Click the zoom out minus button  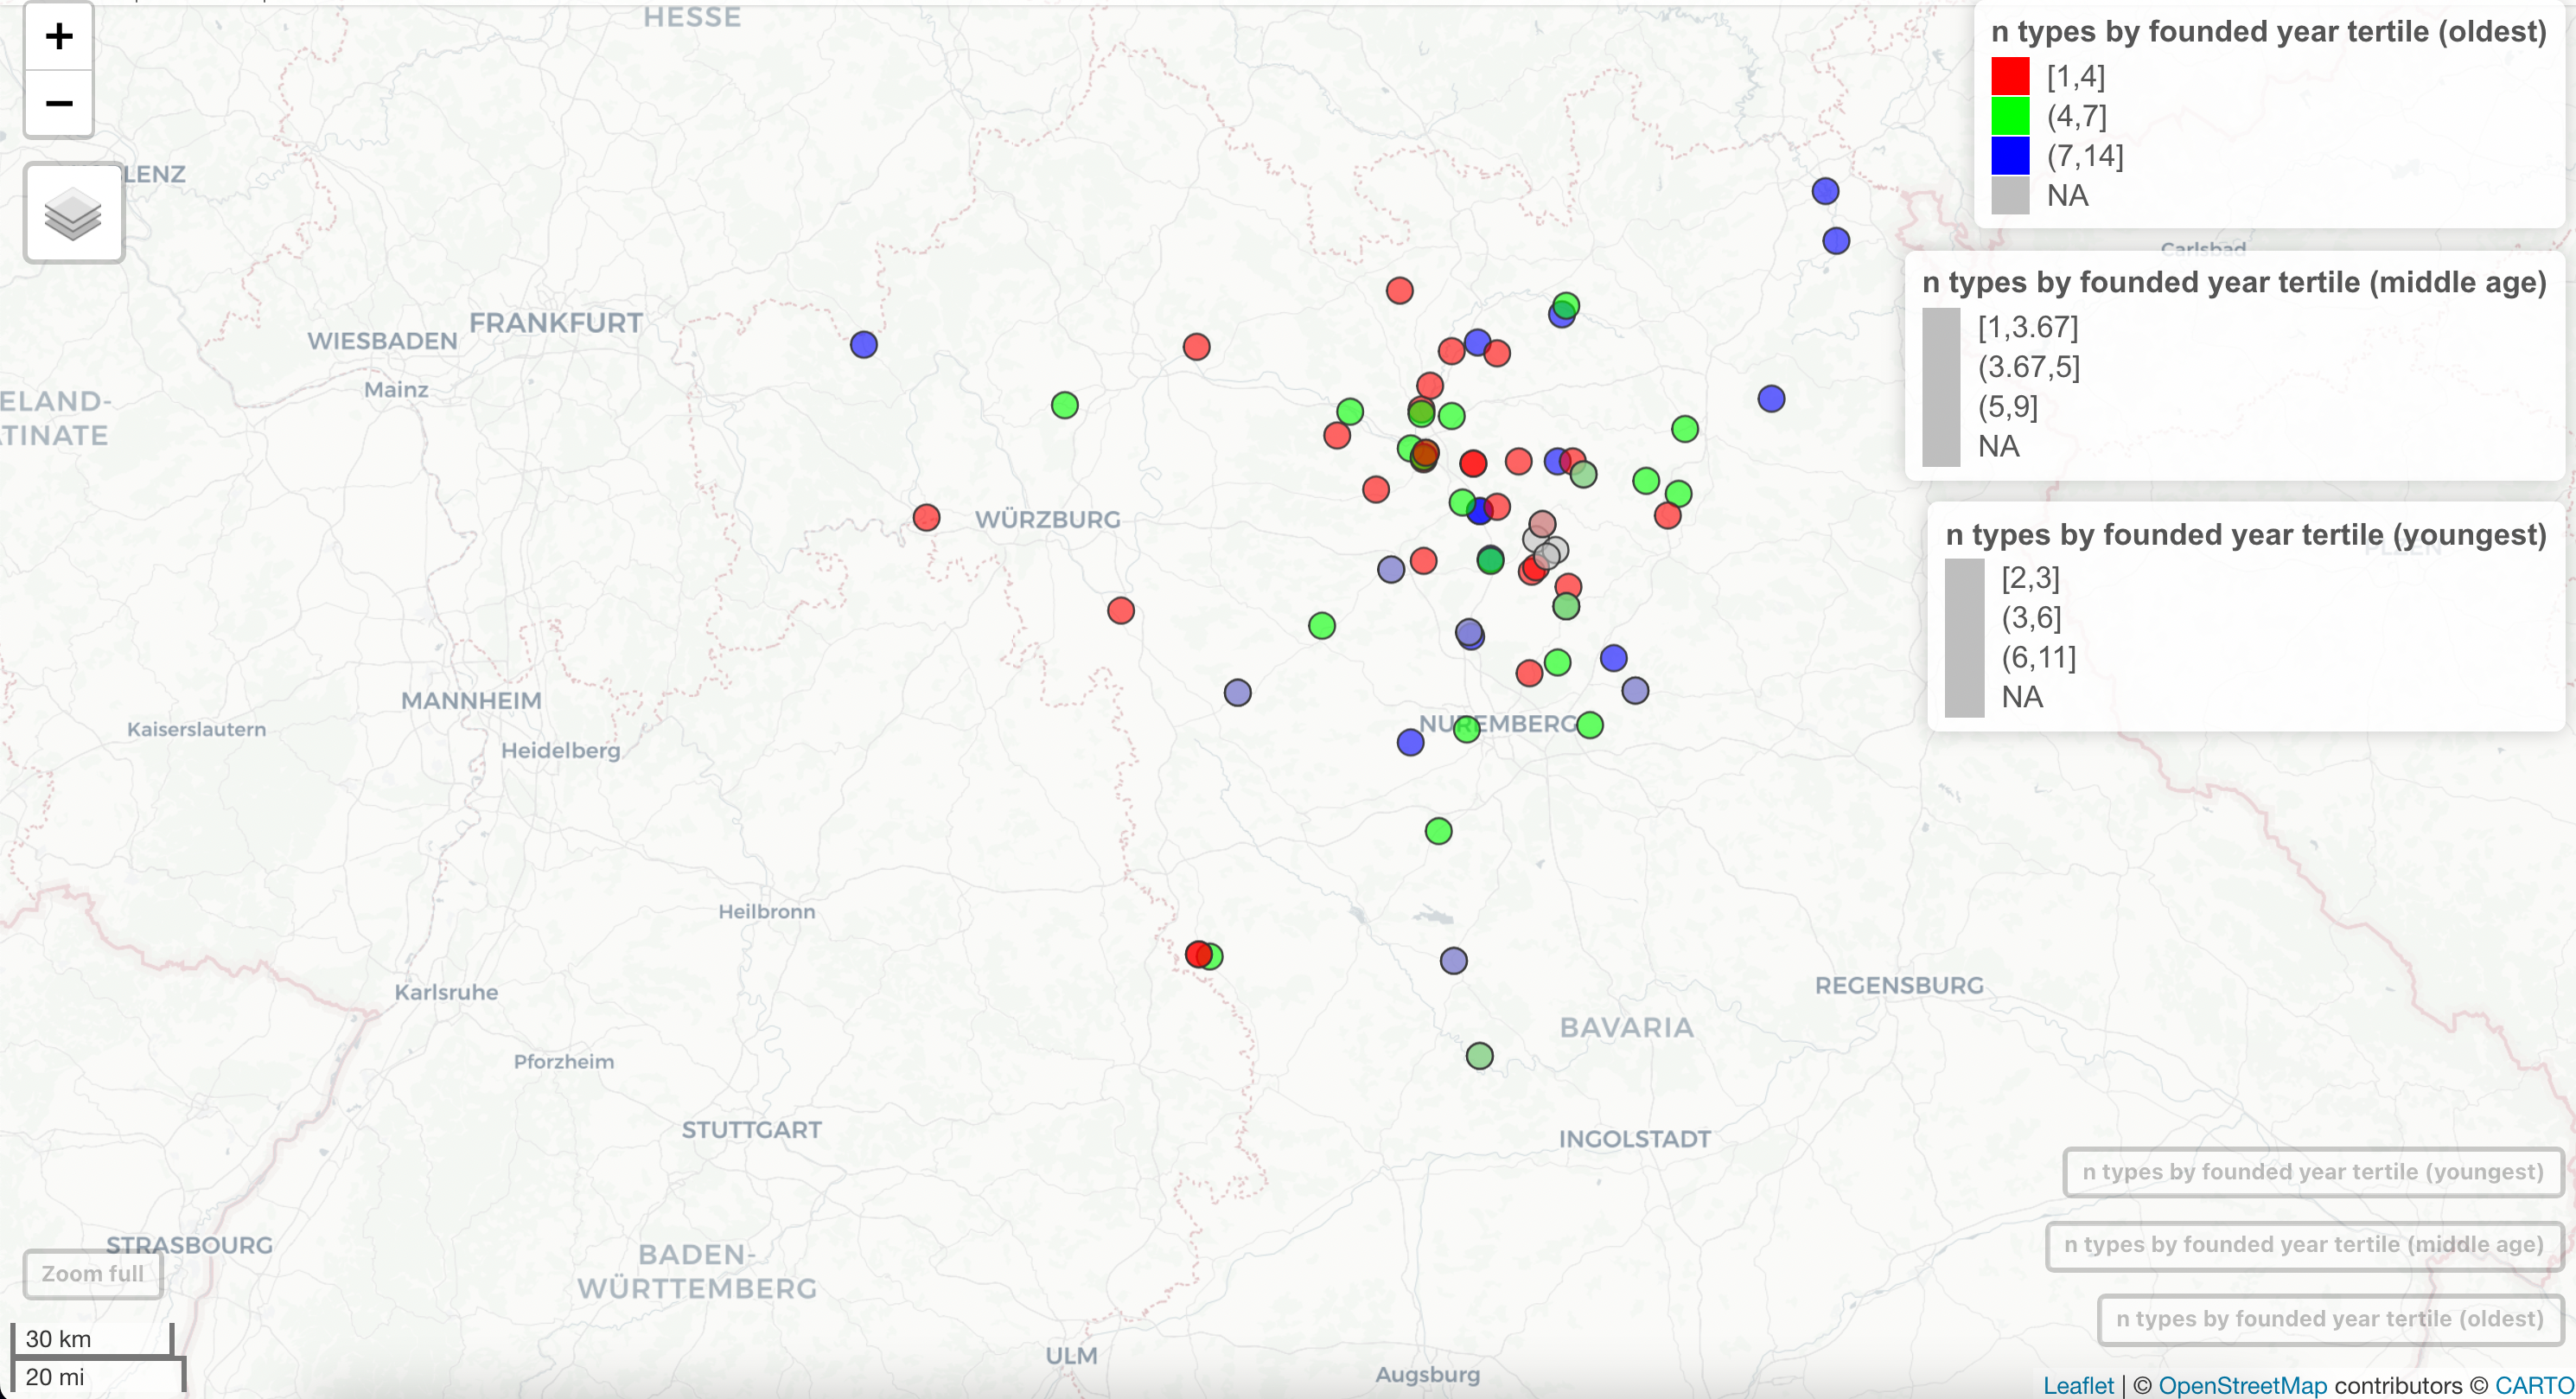pos(59,103)
